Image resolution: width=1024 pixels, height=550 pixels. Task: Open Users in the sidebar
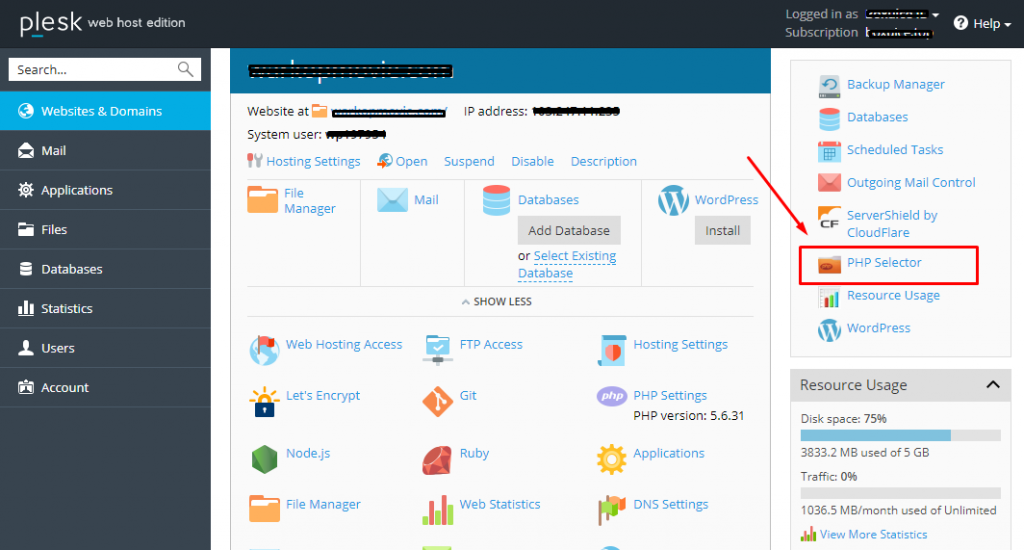click(105, 348)
